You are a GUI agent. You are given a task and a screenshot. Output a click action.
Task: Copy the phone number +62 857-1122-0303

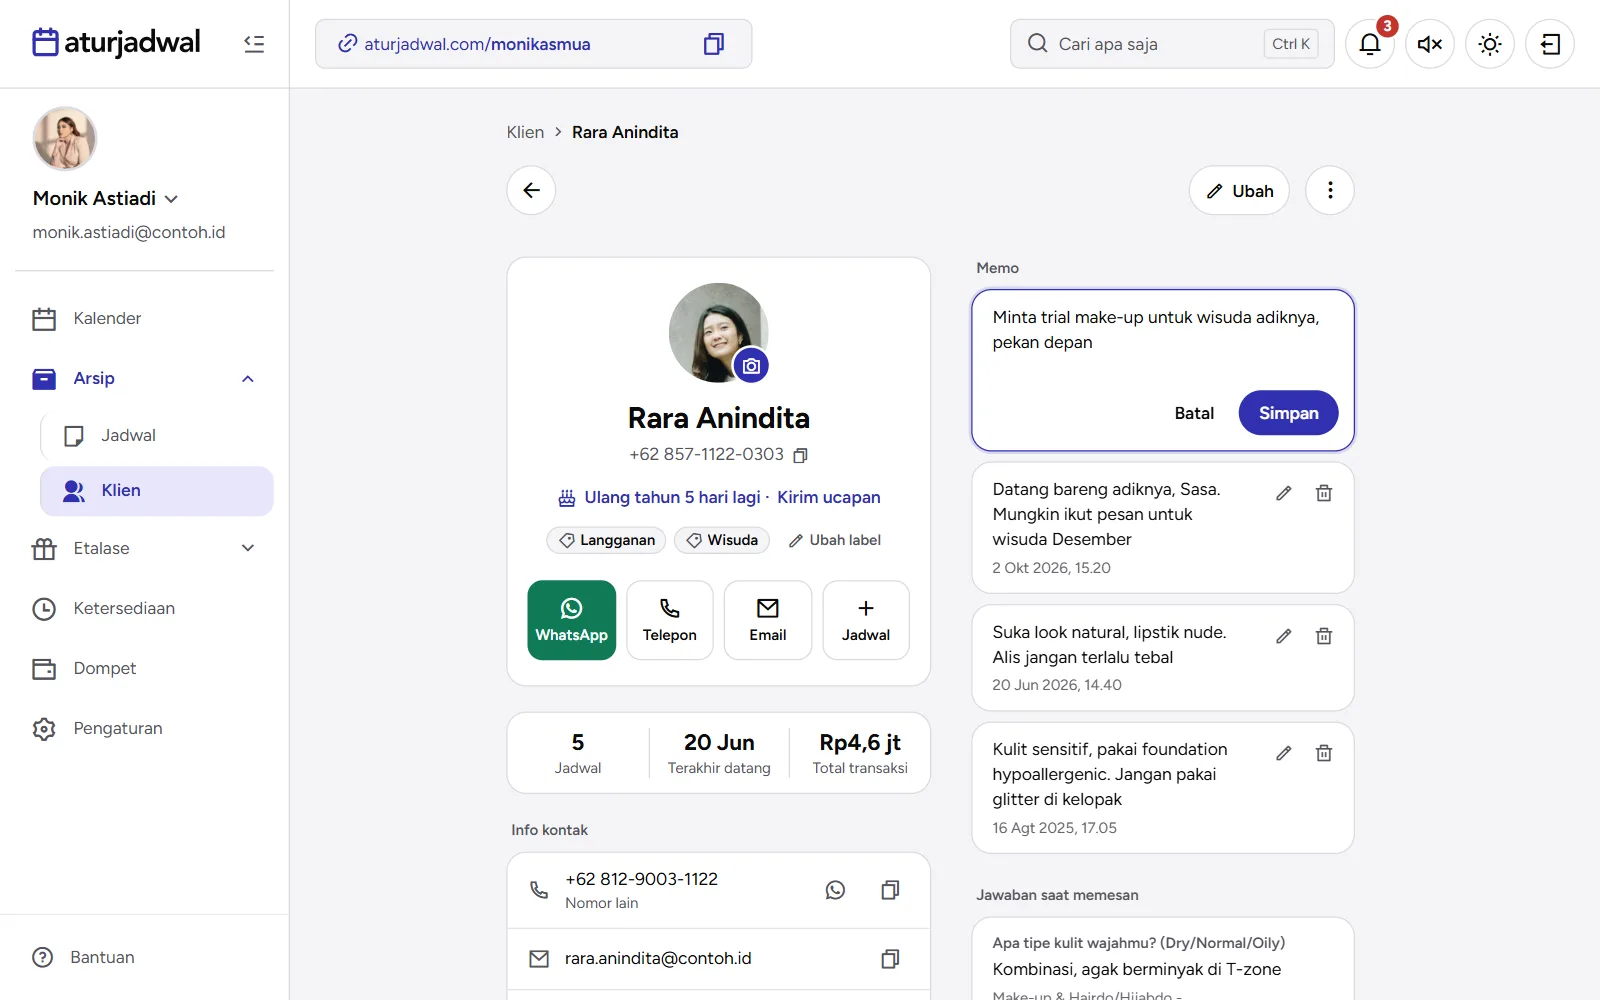click(800, 455)
